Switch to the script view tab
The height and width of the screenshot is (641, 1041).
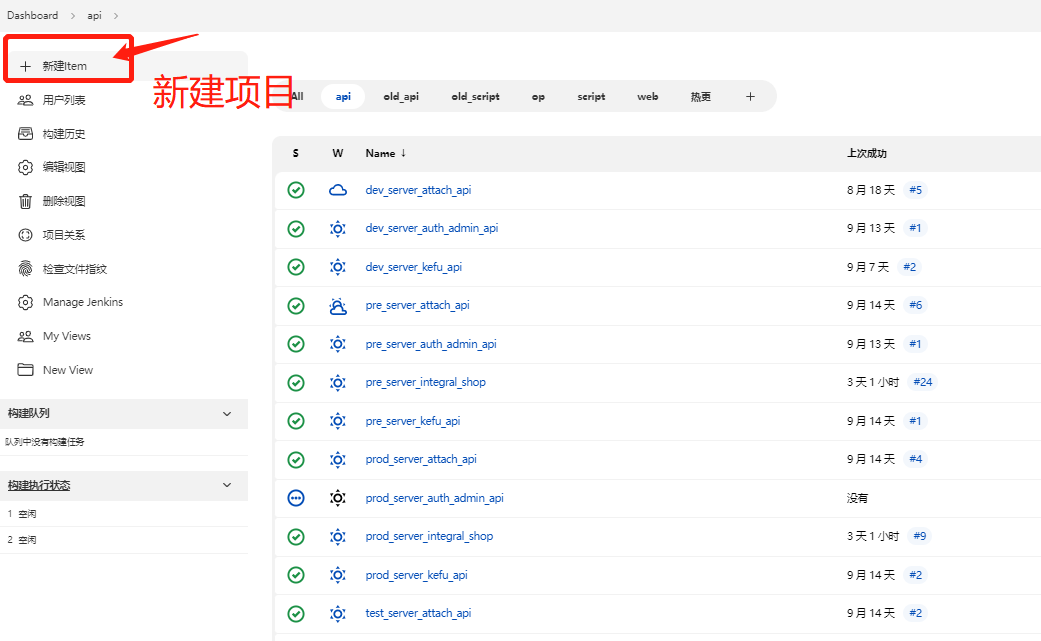click(591, 97)
